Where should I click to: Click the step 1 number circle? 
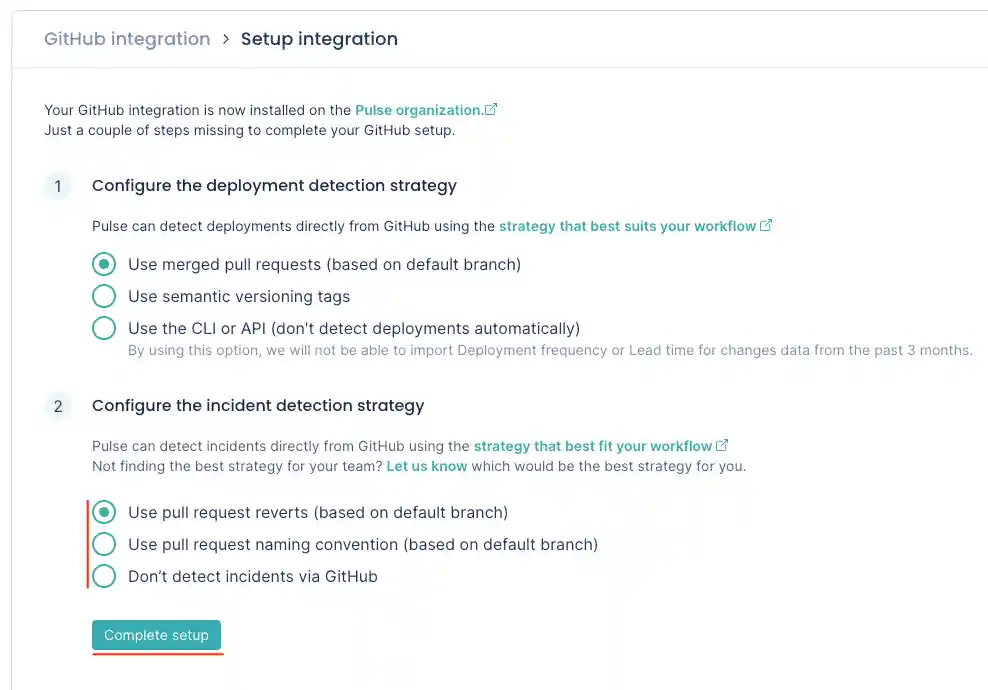coord(57,186)
